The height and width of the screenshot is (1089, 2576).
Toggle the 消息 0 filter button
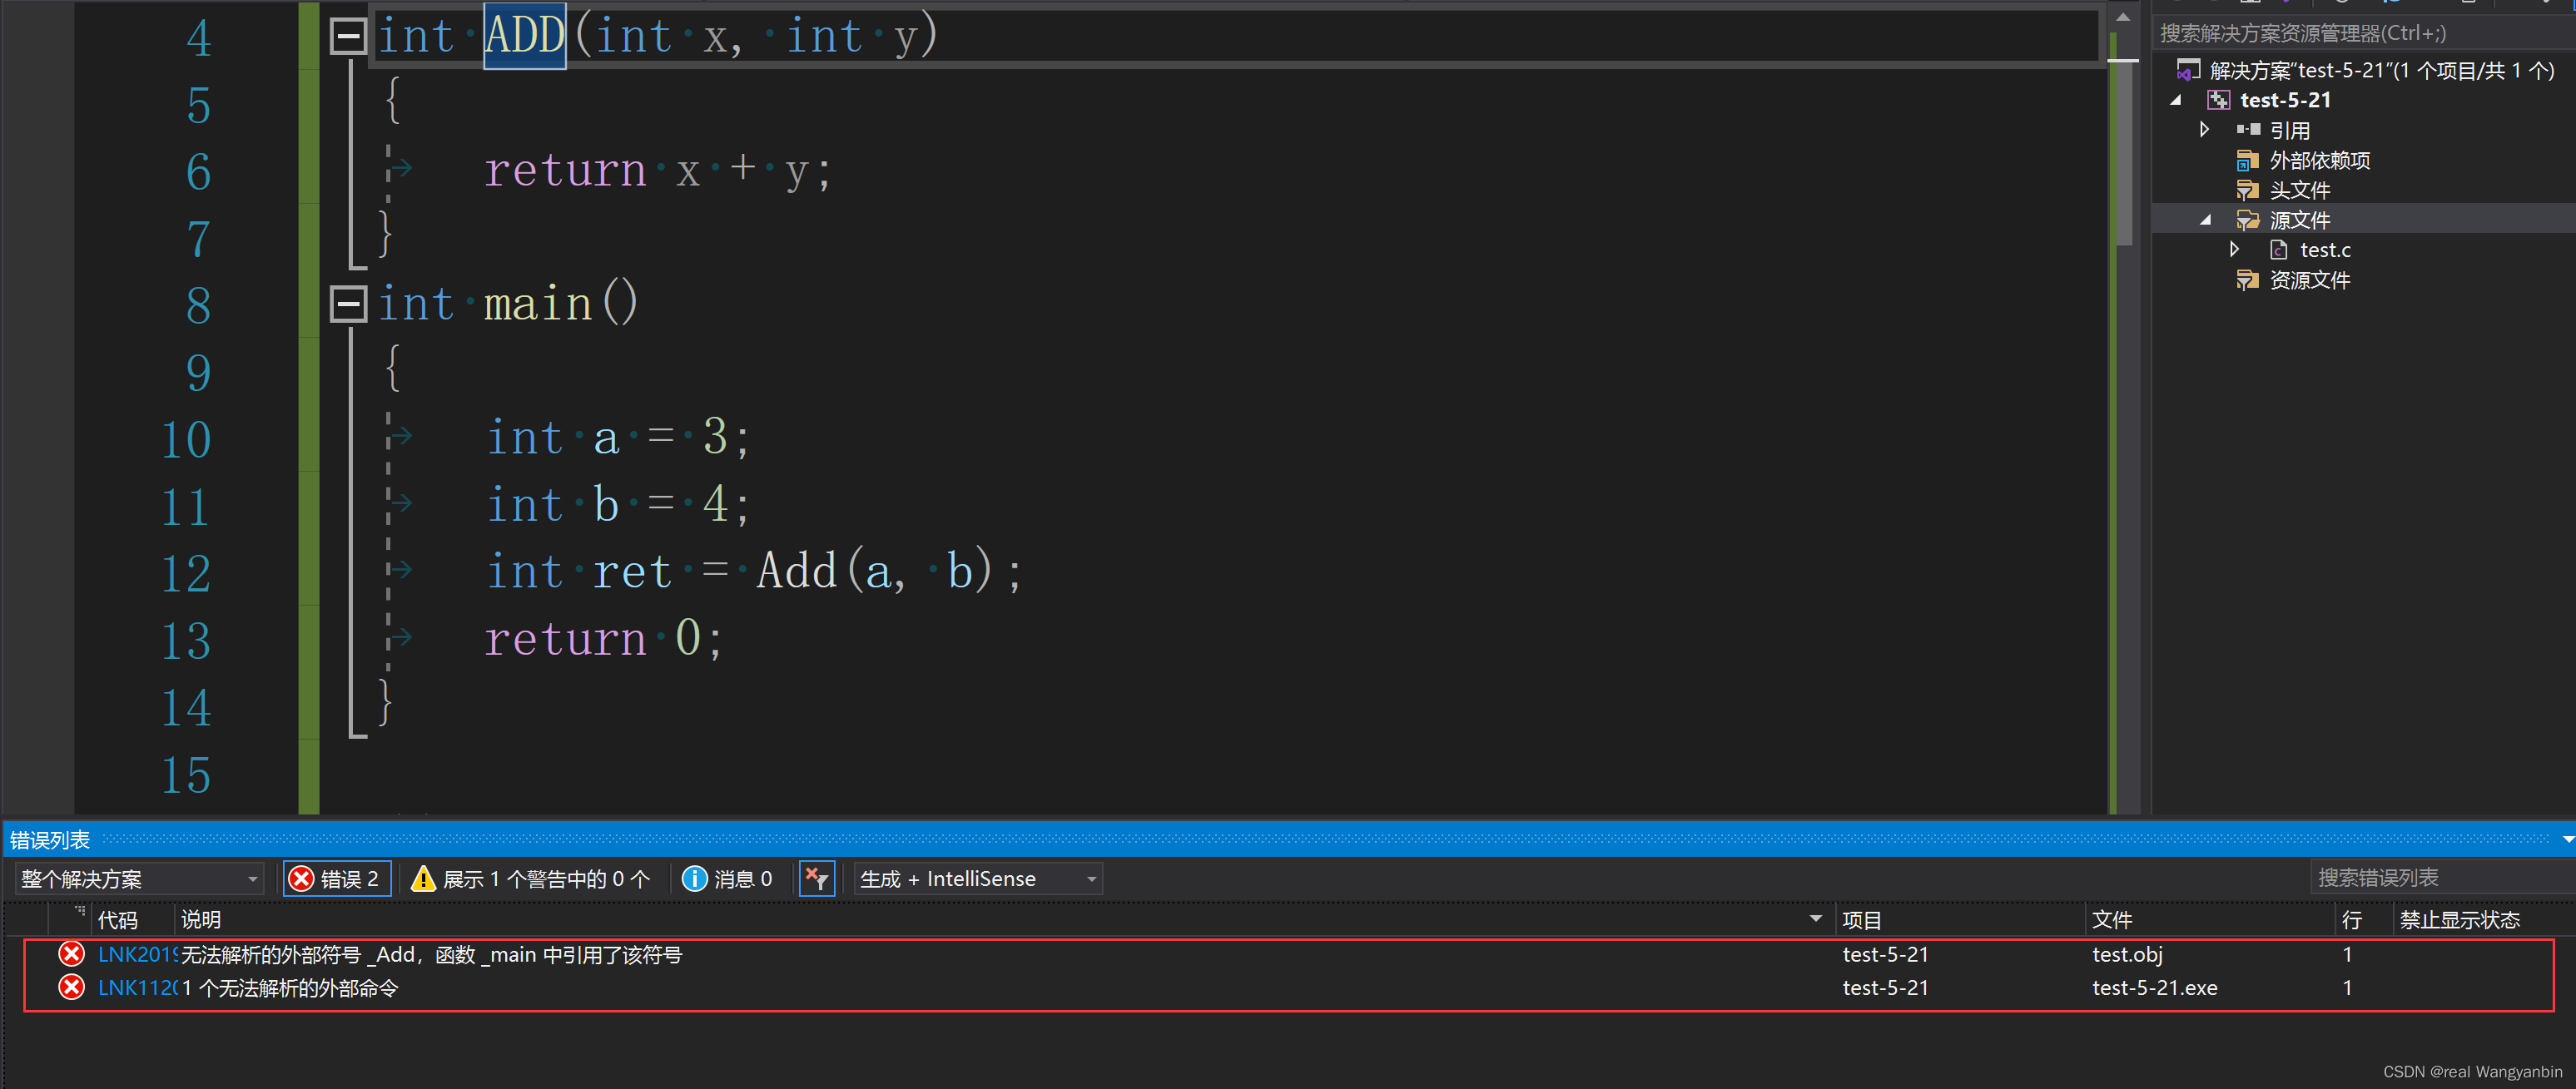(727, 878)
